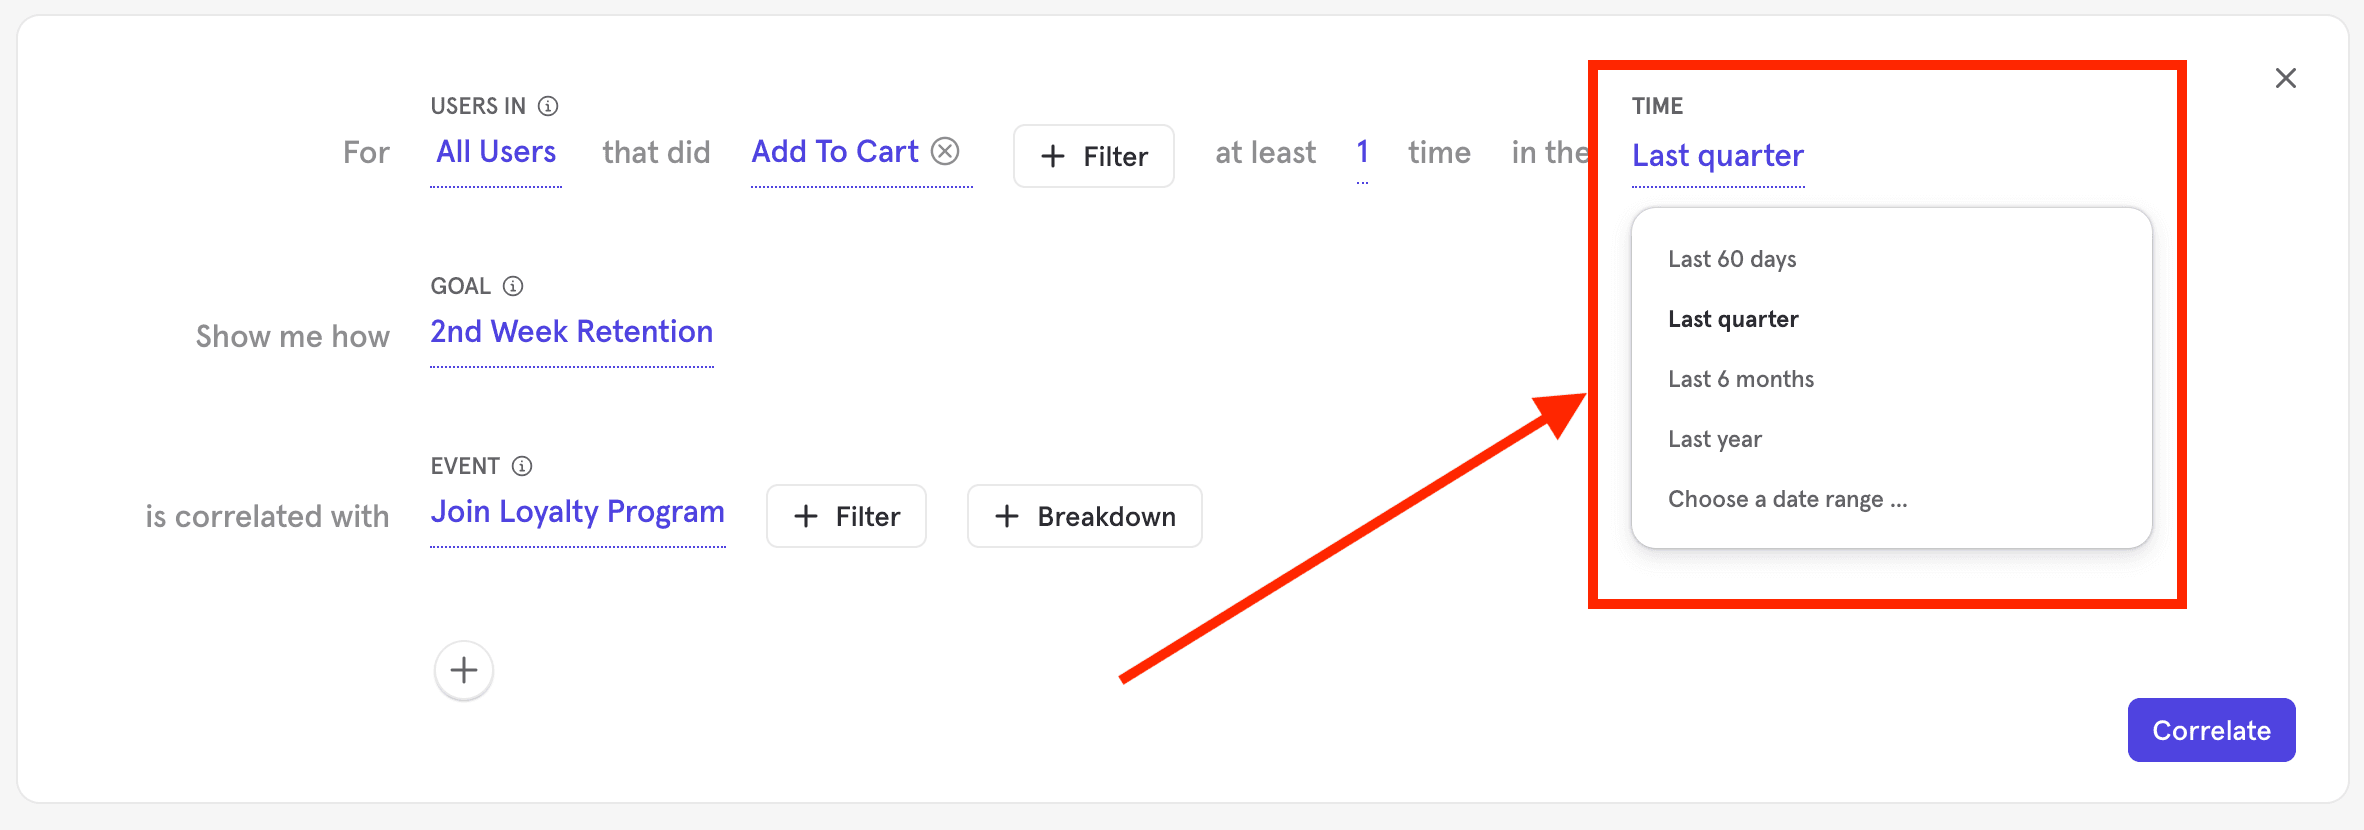Click the GOAL info icon
Screen dimensions: 2364x830
513,286
